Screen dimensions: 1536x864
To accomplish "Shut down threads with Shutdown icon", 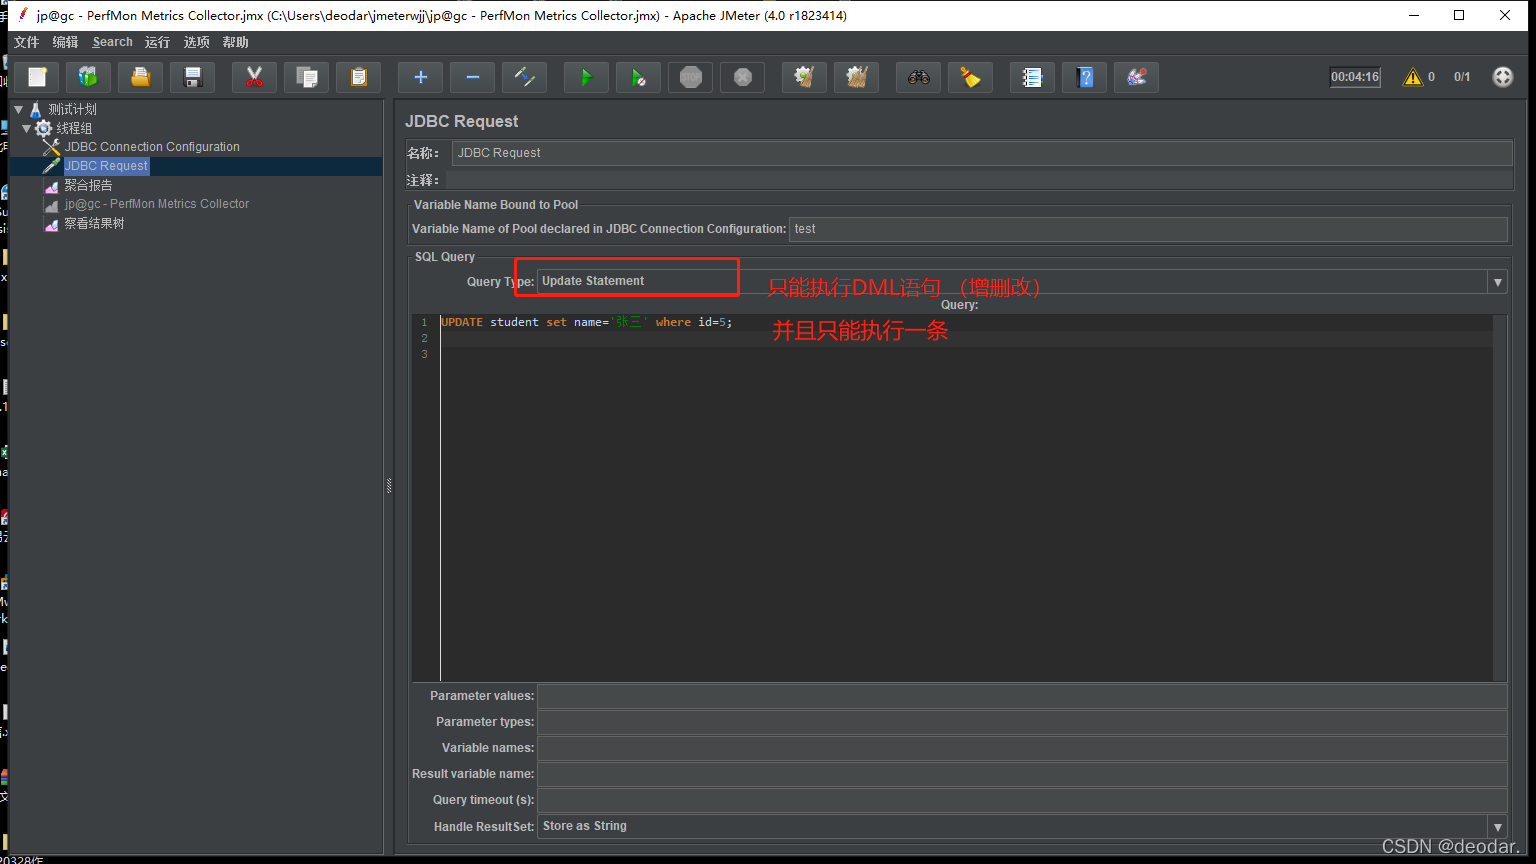I will point(742,77).
